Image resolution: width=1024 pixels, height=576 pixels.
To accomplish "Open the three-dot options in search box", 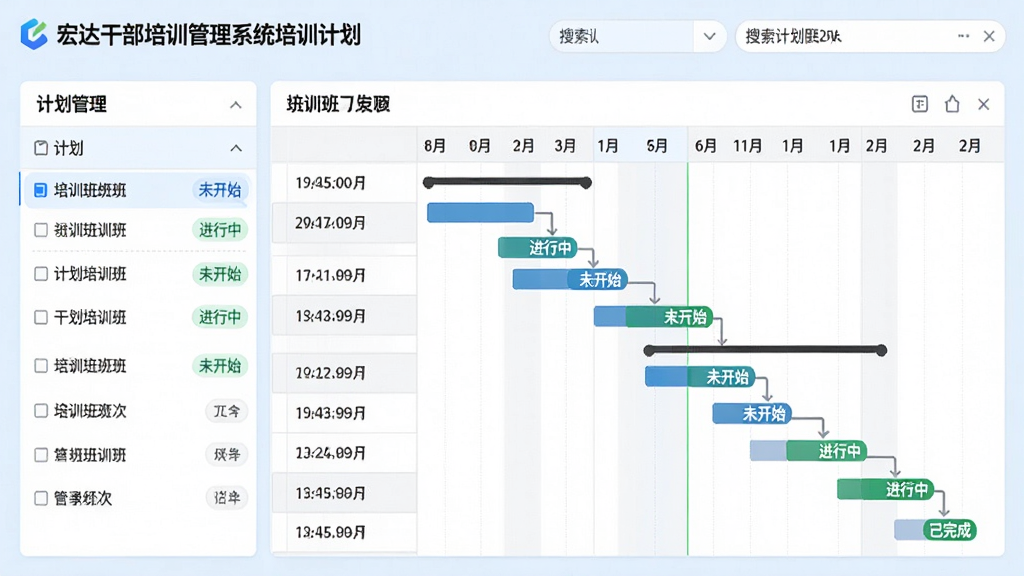I will (x=963, y=37).
